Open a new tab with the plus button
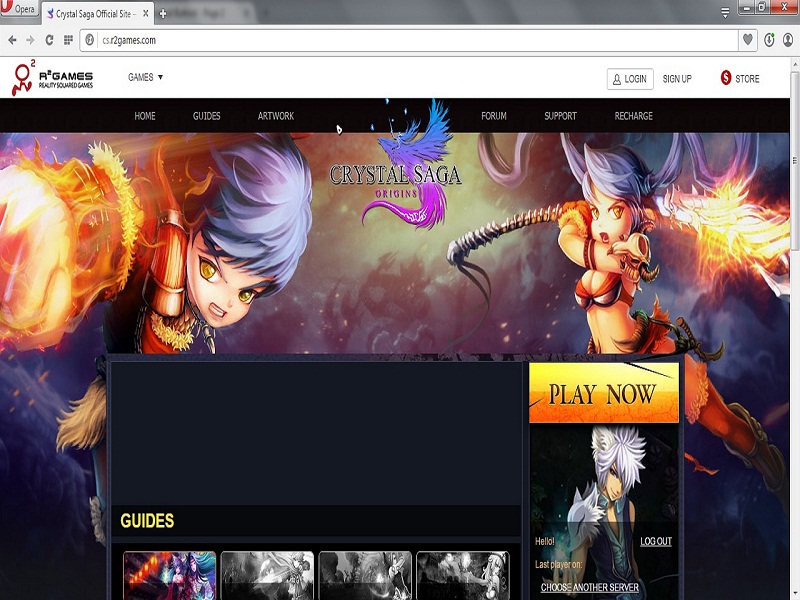 (x=163, y=14)
